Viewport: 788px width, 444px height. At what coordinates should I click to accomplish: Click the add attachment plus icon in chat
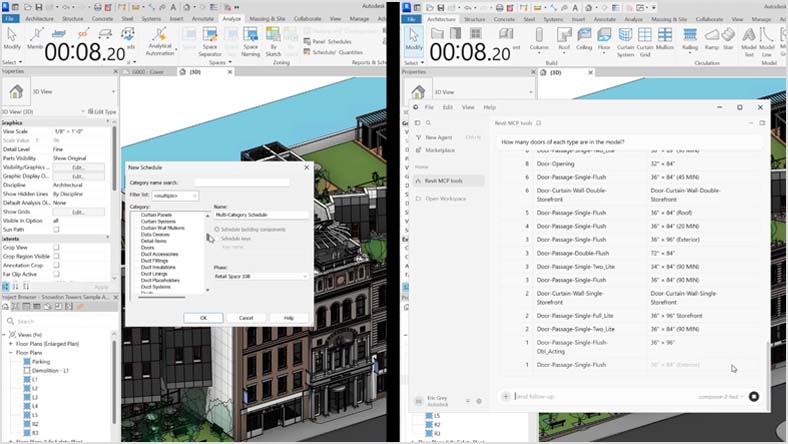[x=506, y=396]
